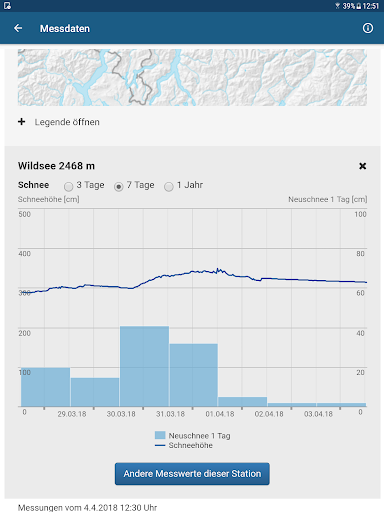
Task: Toggle the Schneehöhe line legend entry
Action: point(184,445)
